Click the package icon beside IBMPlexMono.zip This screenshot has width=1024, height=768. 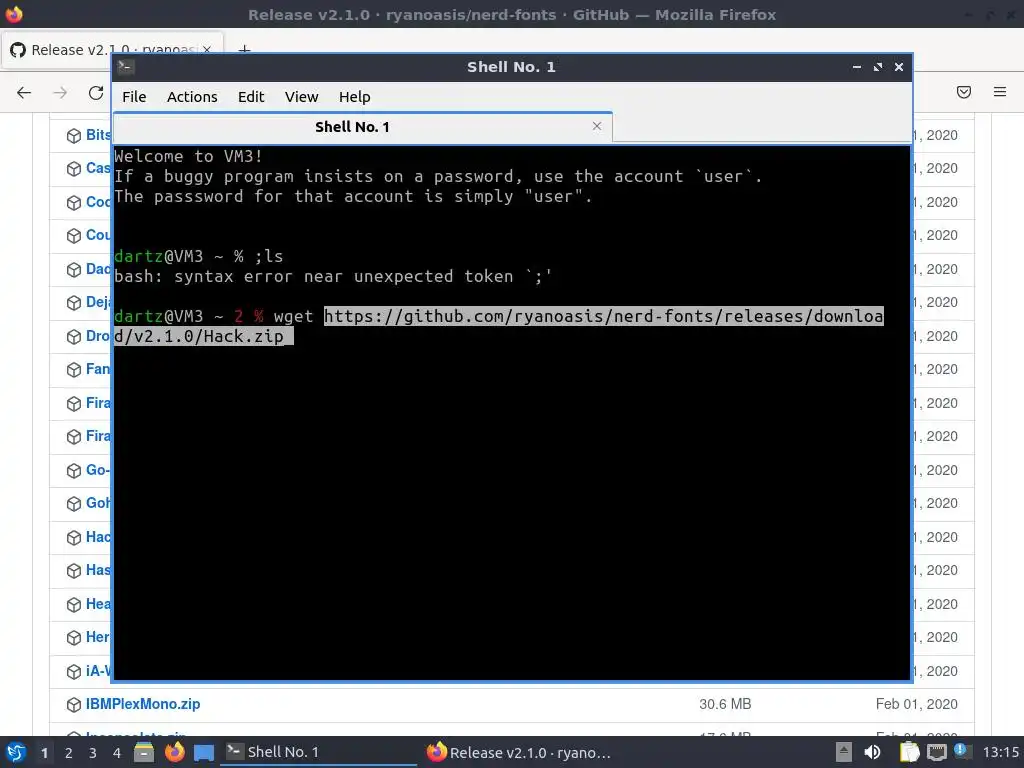pos(73,705)
